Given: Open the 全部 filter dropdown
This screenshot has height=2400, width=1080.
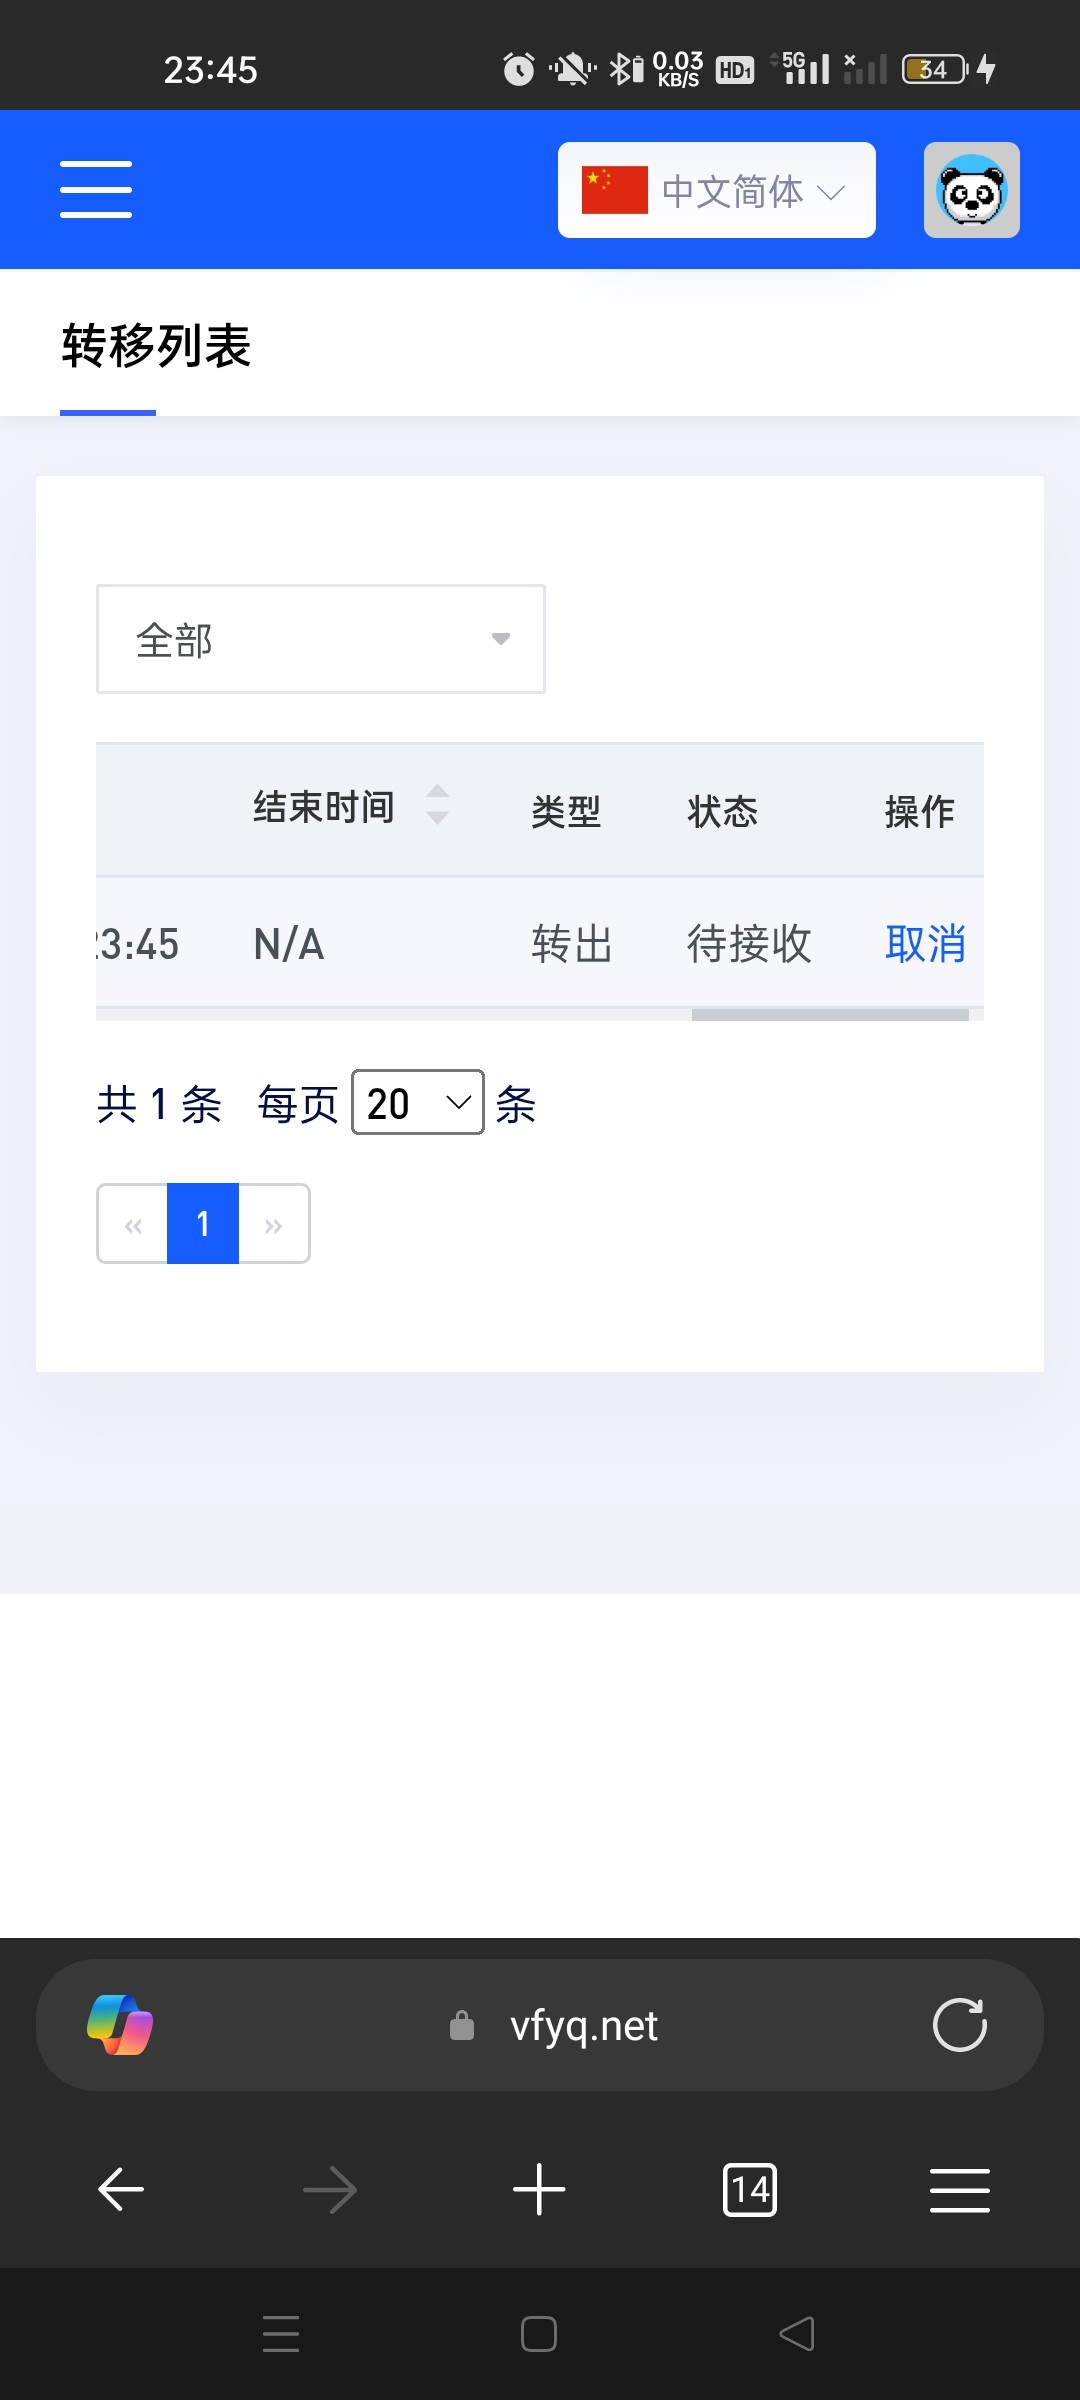Looking at the screenshot, I should click(321, 639).
